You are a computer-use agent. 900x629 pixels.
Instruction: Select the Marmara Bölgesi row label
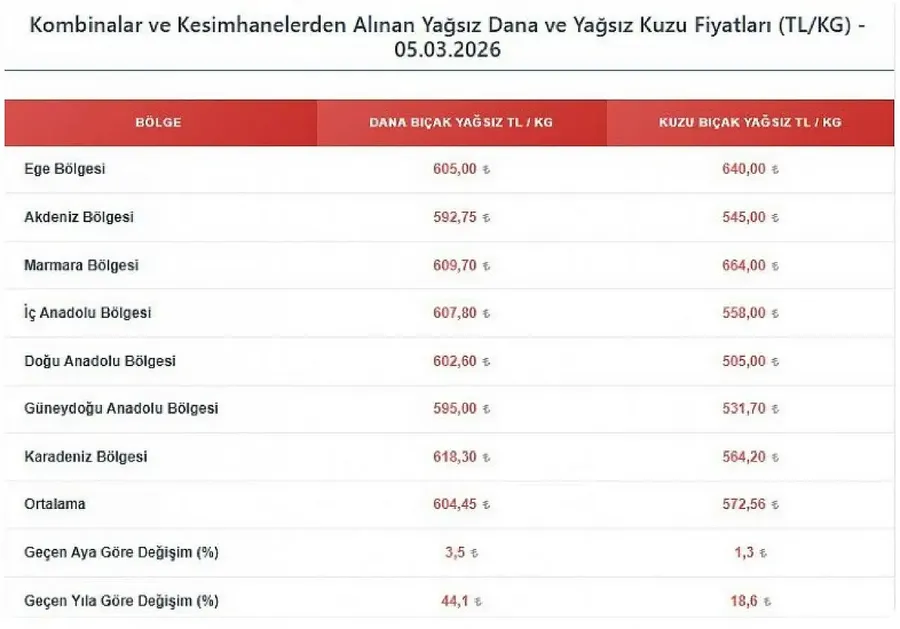[81, 265]
